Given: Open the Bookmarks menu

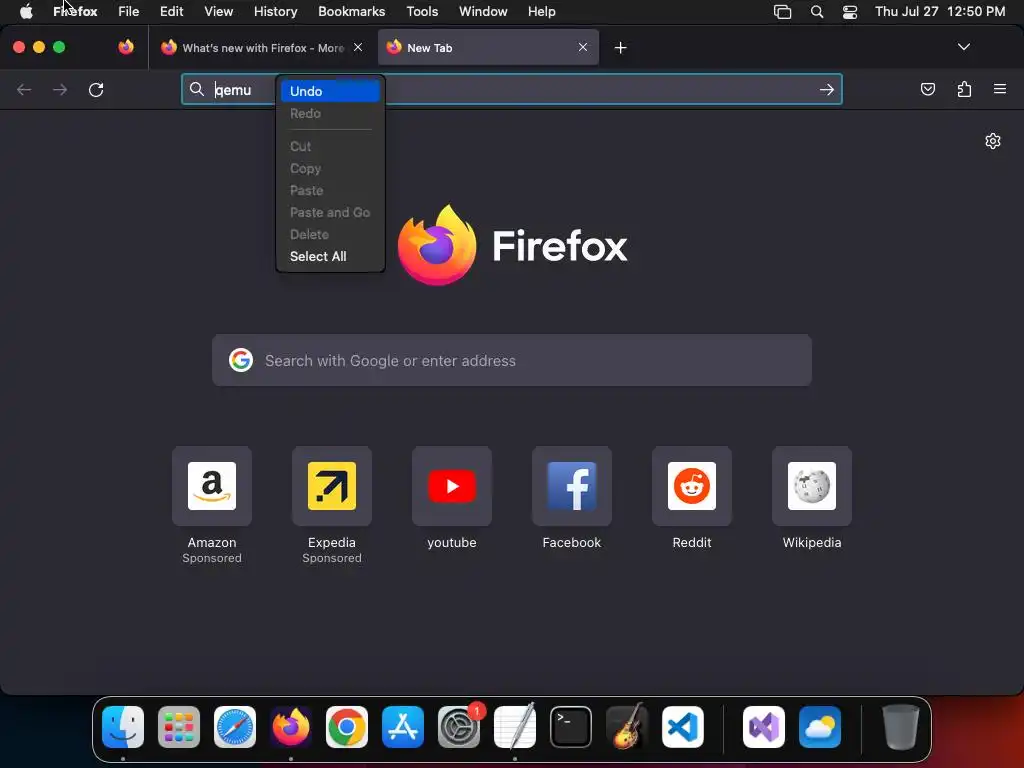Looking at the screenshot, I should (351, 12).
